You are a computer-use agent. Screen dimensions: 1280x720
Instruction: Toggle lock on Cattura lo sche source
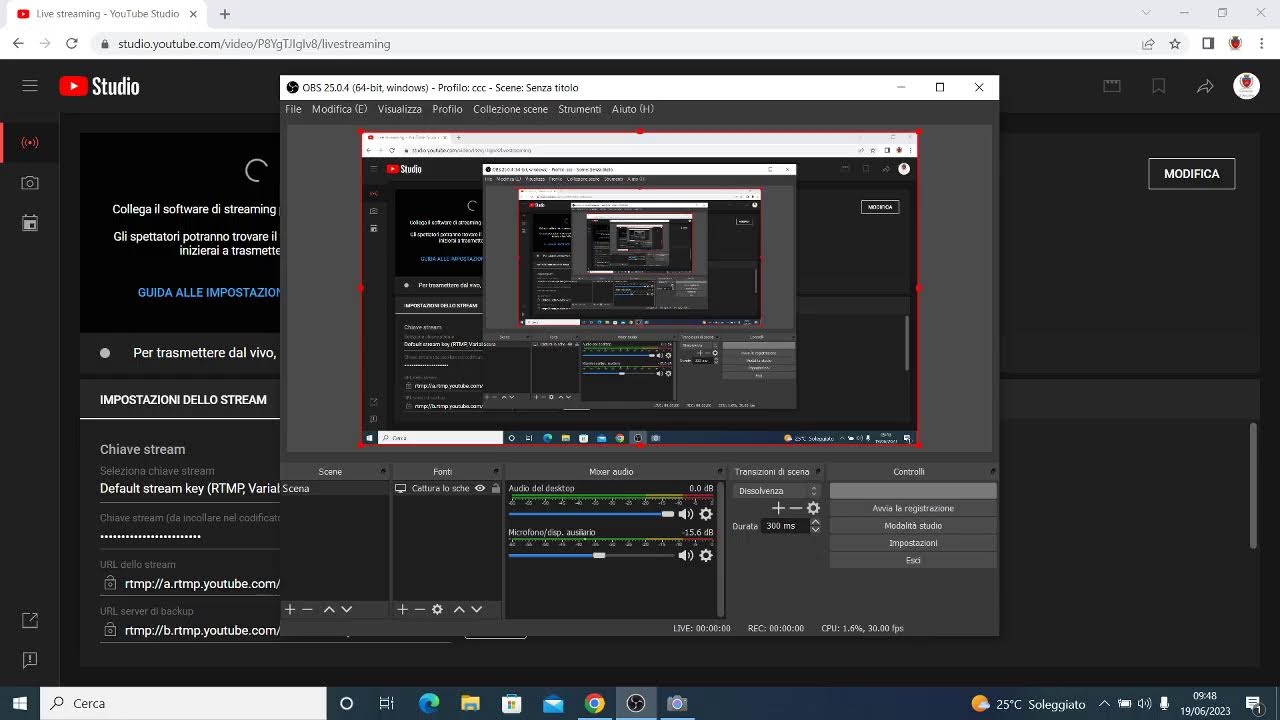click(495, 488)
